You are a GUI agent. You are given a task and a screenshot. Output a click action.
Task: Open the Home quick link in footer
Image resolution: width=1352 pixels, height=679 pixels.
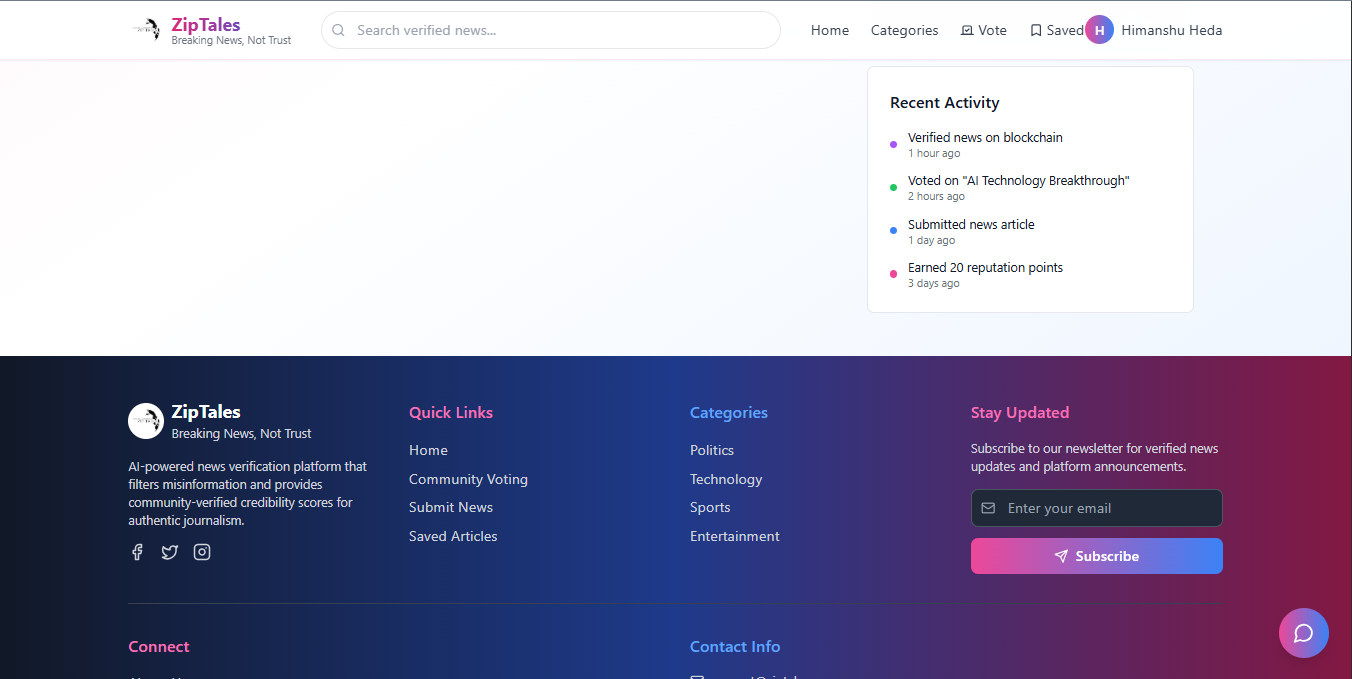point(428,450)
